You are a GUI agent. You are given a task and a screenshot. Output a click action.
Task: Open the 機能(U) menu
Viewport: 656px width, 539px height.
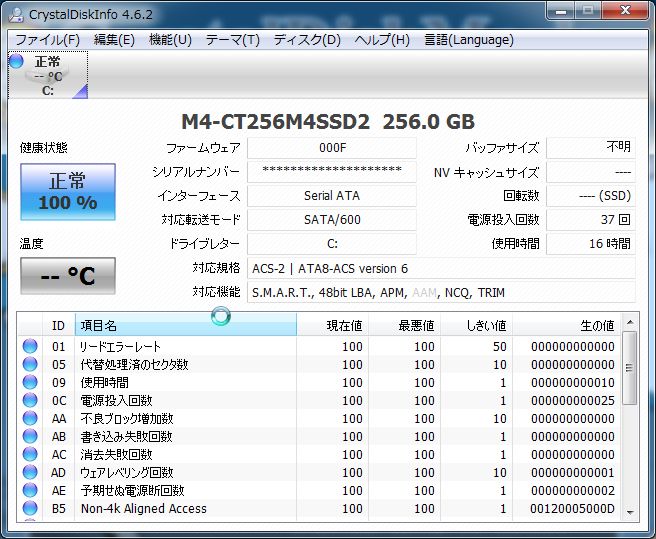tap(170, 40)
